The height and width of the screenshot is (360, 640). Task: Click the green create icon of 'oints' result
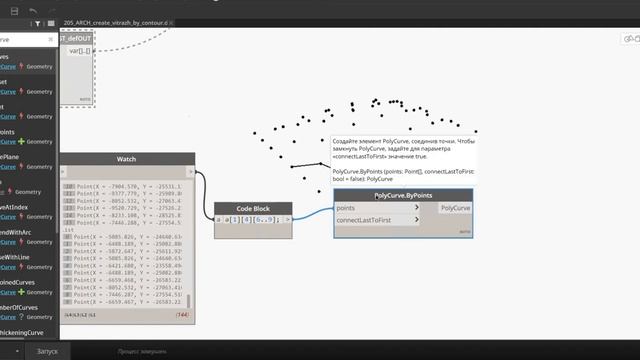tap(21, 142)
